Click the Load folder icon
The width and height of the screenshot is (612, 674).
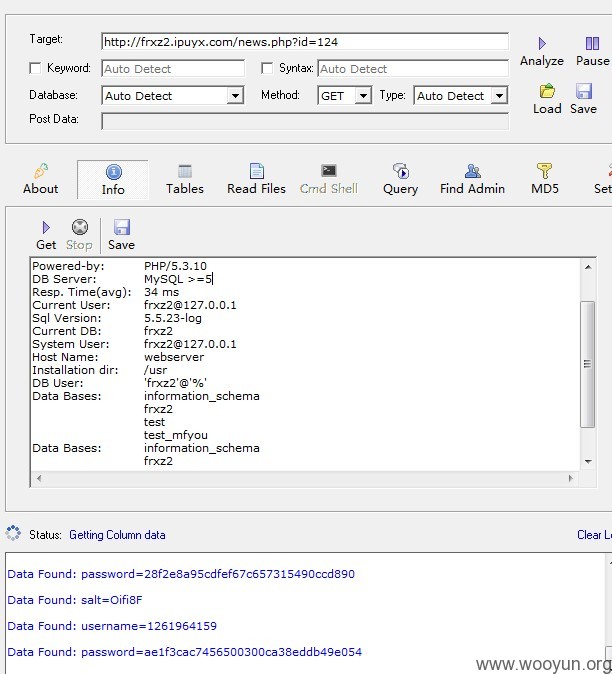coord(547,91)
